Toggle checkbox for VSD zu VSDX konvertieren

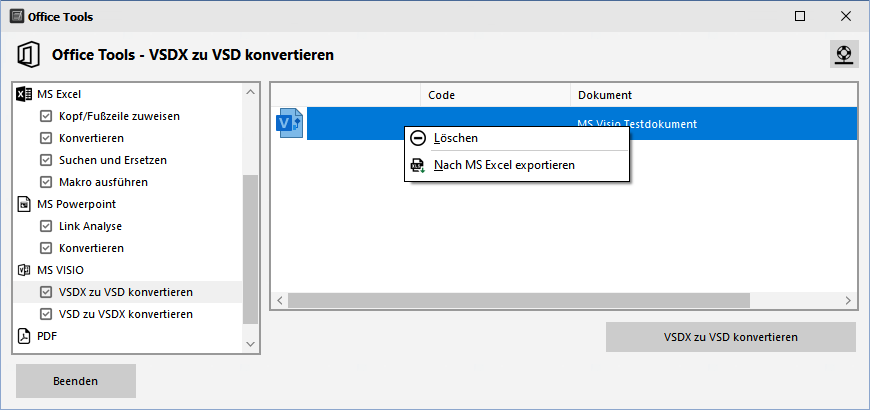pyautogui.click(x=46, y=314)
